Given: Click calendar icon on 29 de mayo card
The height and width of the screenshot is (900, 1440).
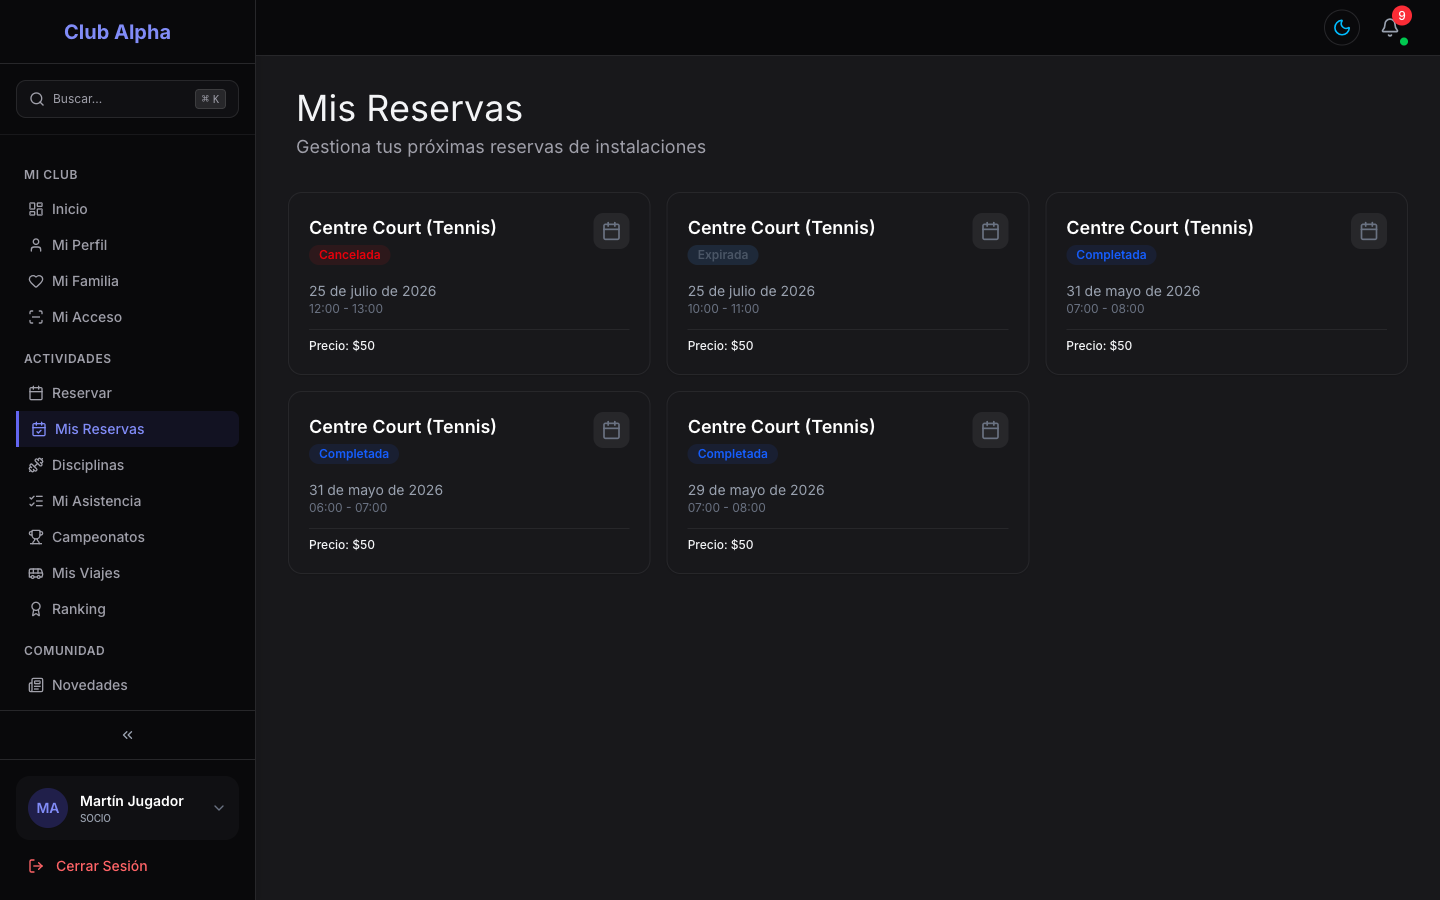Looking at the screenshot, I should 990,430.
